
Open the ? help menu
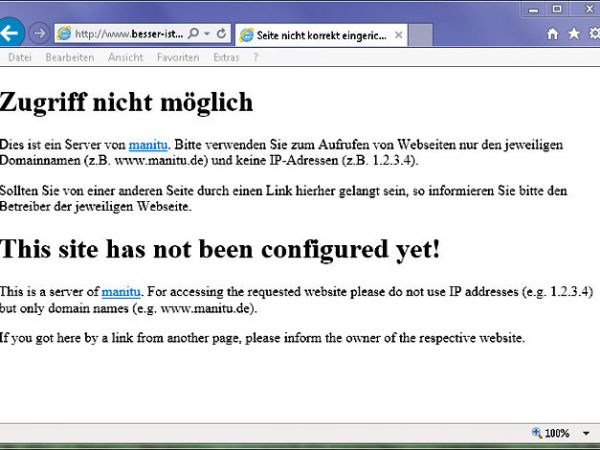pyautogui.click(x=256, y=57)
